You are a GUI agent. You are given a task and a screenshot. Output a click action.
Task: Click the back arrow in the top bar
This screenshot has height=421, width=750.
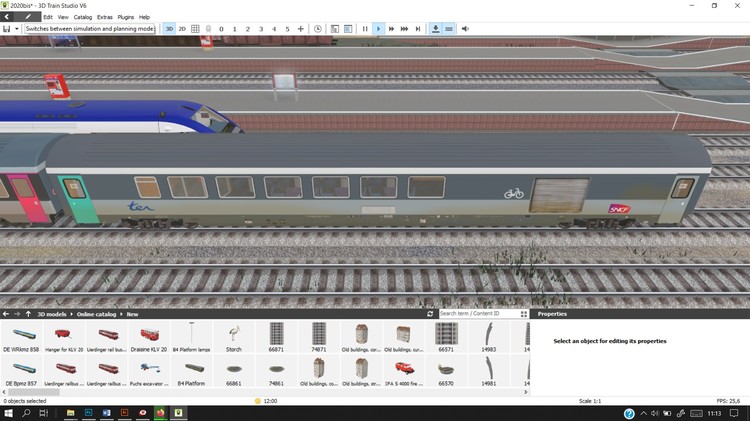pos(7,17)
